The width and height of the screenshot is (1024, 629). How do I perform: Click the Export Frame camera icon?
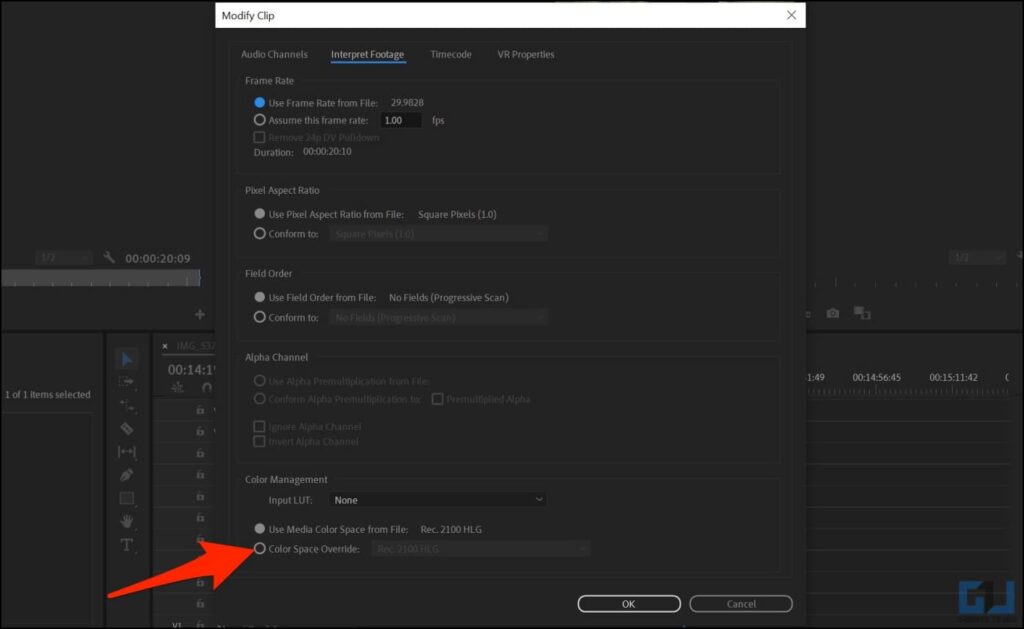(833, 312)
